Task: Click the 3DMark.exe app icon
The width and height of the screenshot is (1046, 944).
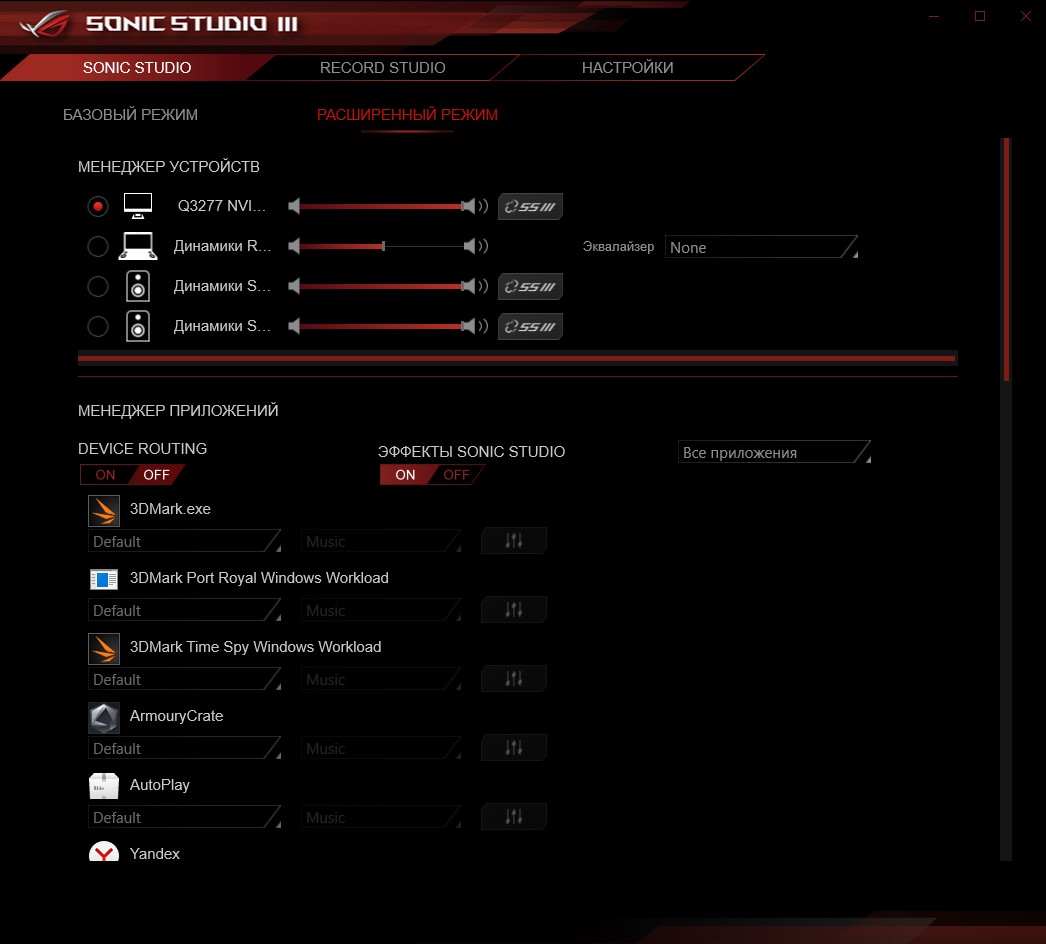Action: pyautogui.click(x=104, y=511)
